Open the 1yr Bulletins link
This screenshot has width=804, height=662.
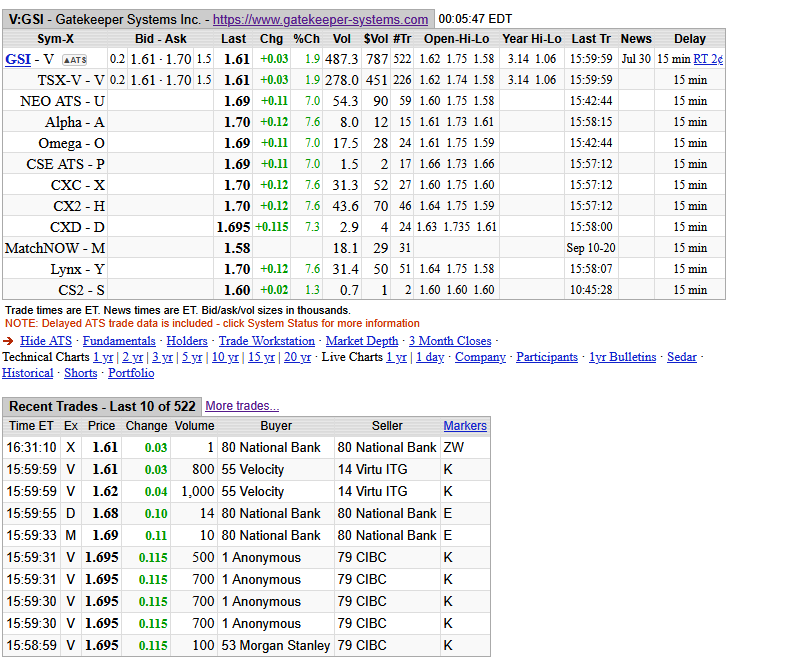(622, 357)
